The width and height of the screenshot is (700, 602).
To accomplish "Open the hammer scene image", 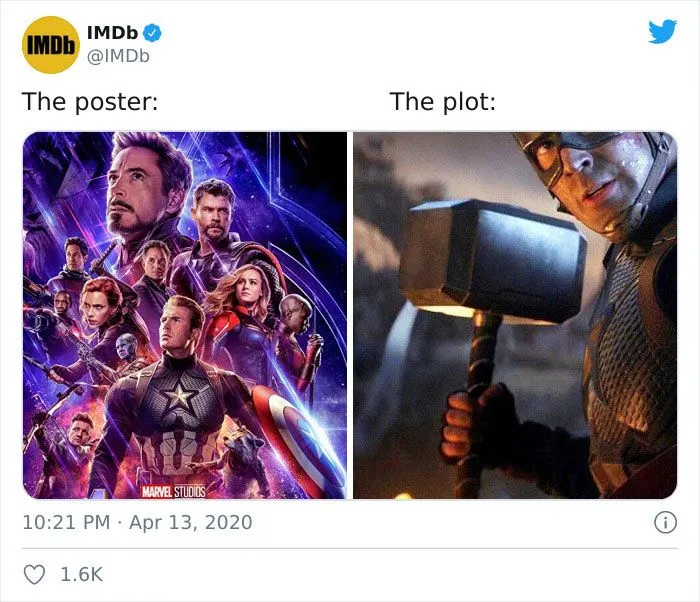I will tap(515, 315).
